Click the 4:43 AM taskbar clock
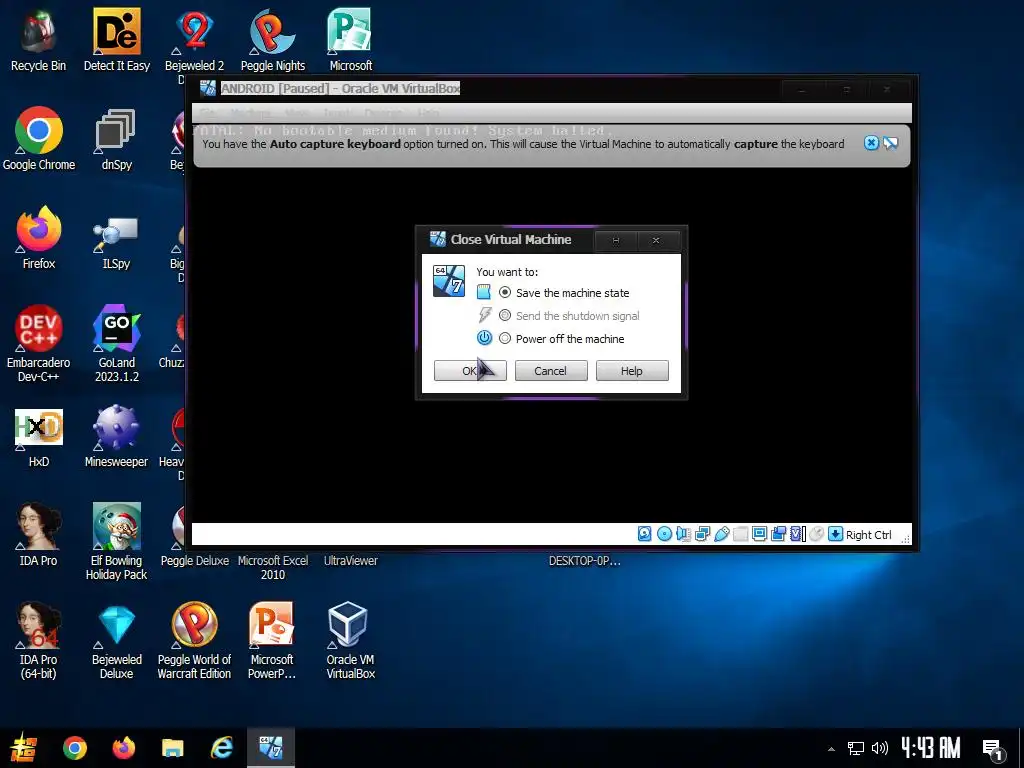Screen dimensions: 1024x768 coord(931,748)
